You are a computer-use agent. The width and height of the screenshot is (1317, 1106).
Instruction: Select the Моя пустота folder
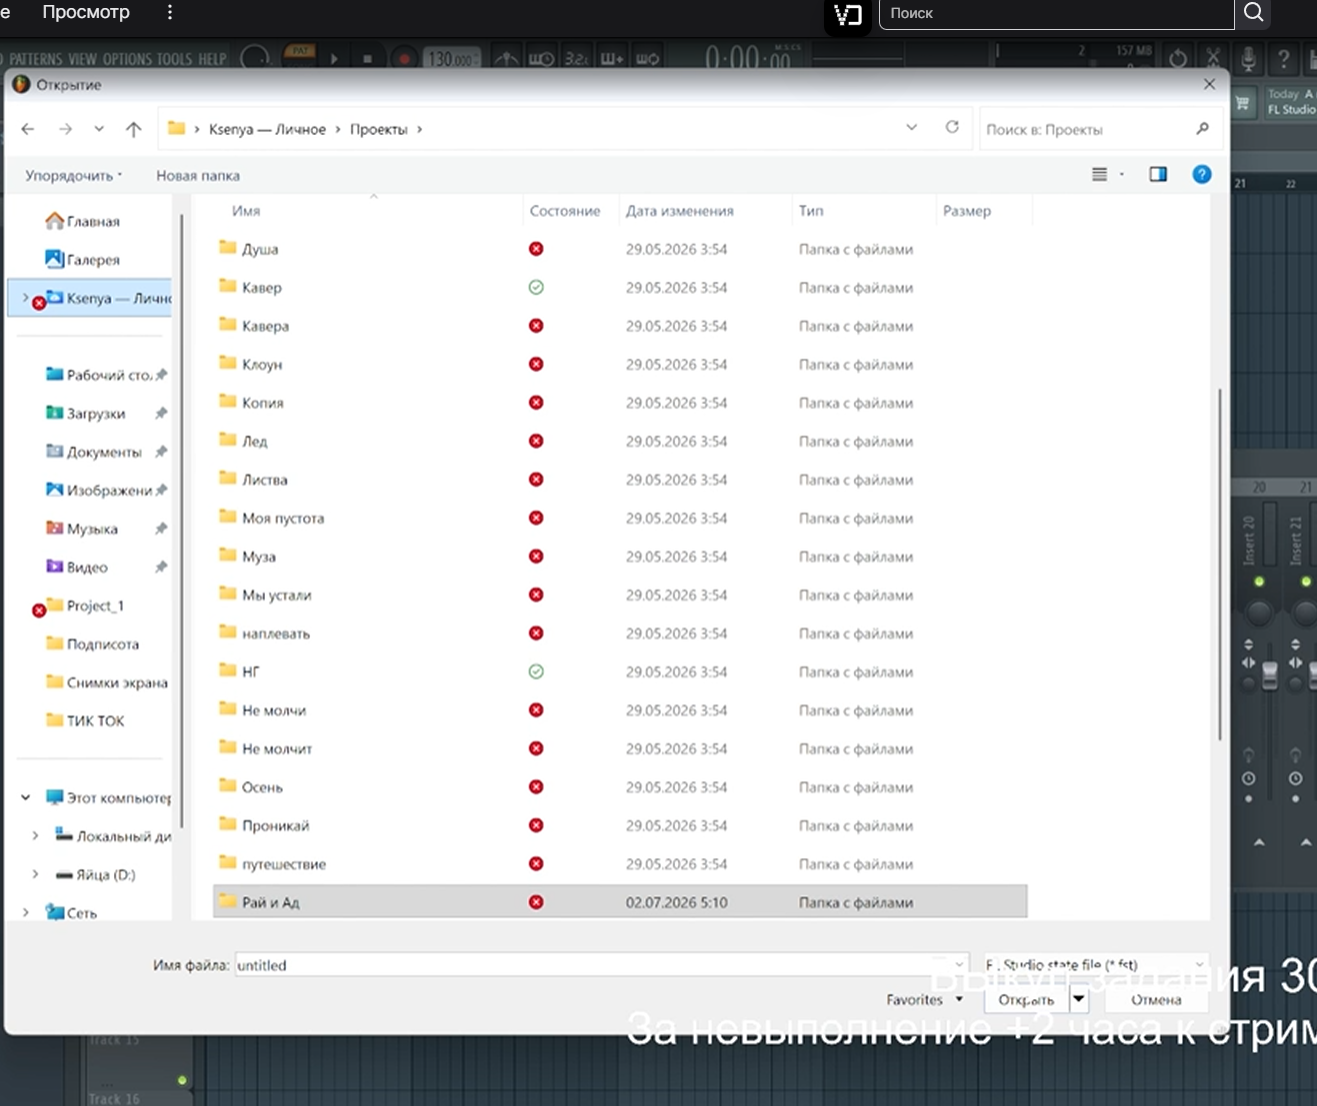pyautogui.click(x=283, y=518)
